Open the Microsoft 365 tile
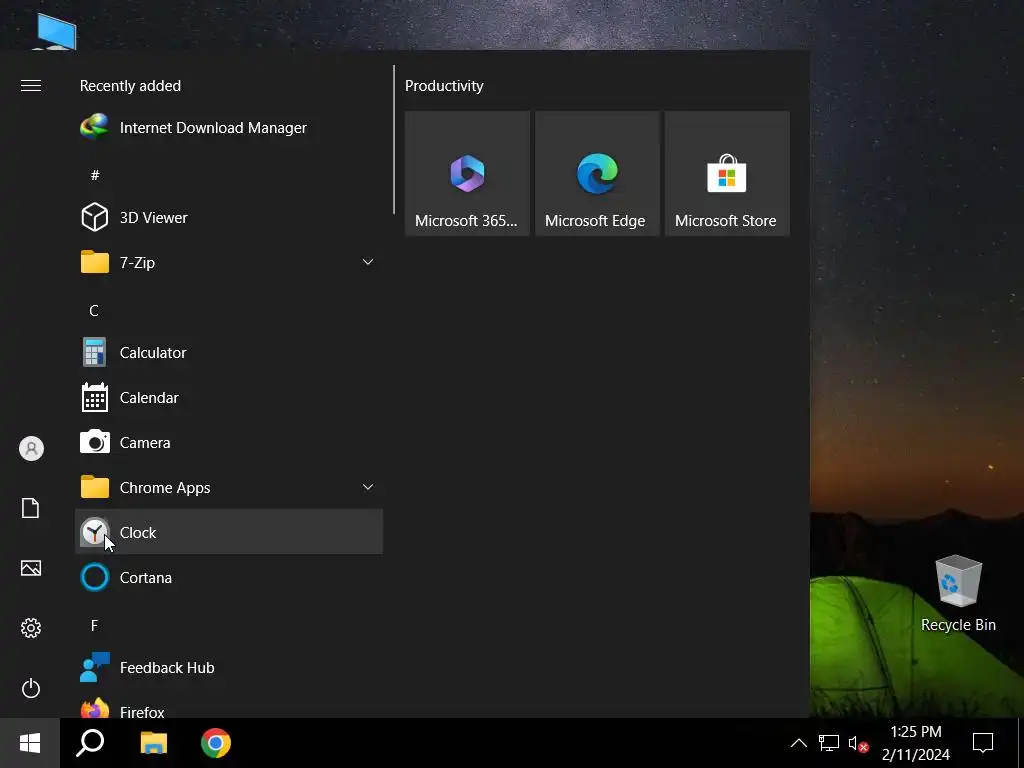 pos(467,174)
